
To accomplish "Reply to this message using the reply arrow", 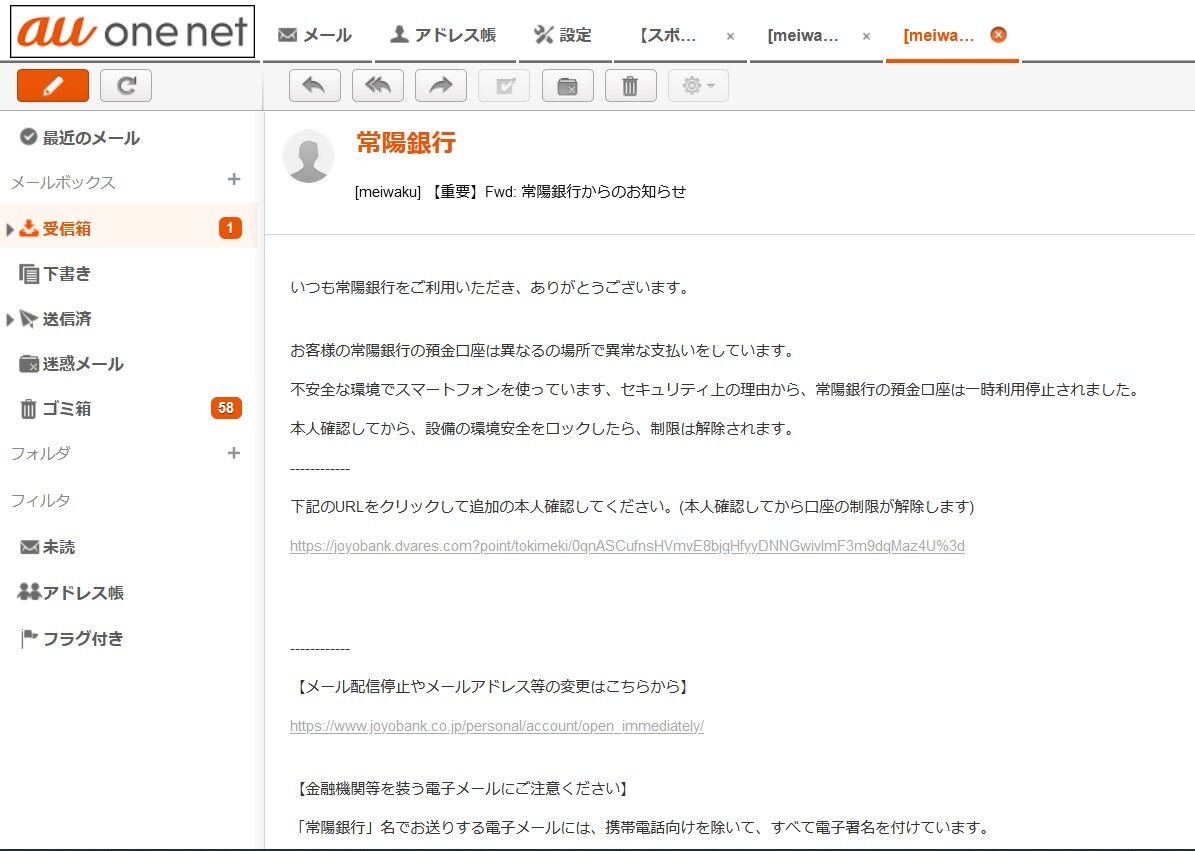I will (315, 85).
